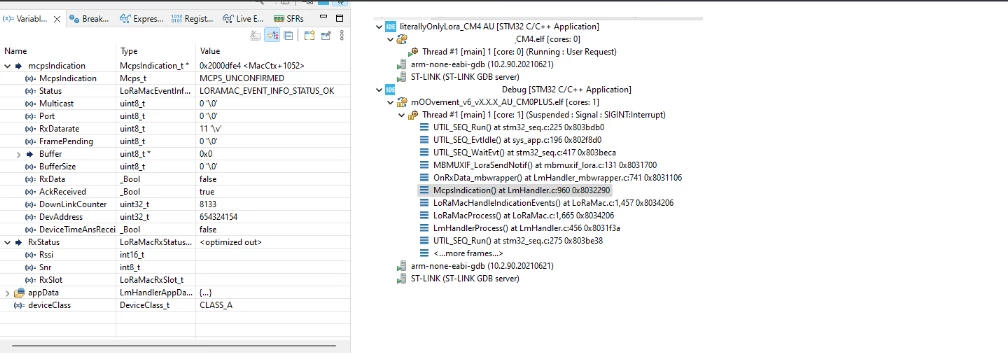Click IDE icon of literallyOnlyLora_CM4 AU launch

point(390,27)
